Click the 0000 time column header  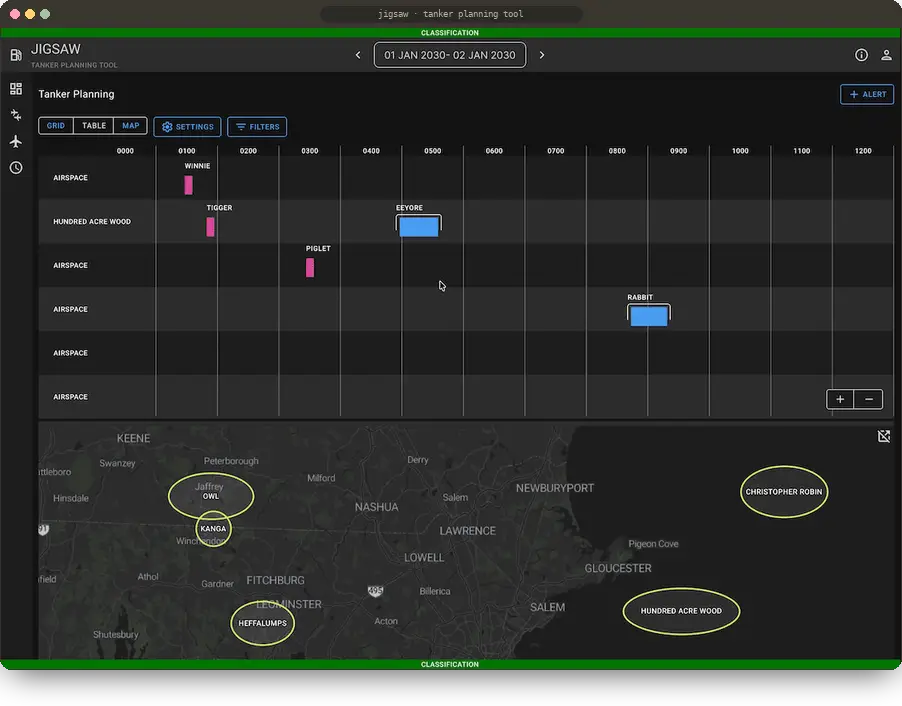125,151
